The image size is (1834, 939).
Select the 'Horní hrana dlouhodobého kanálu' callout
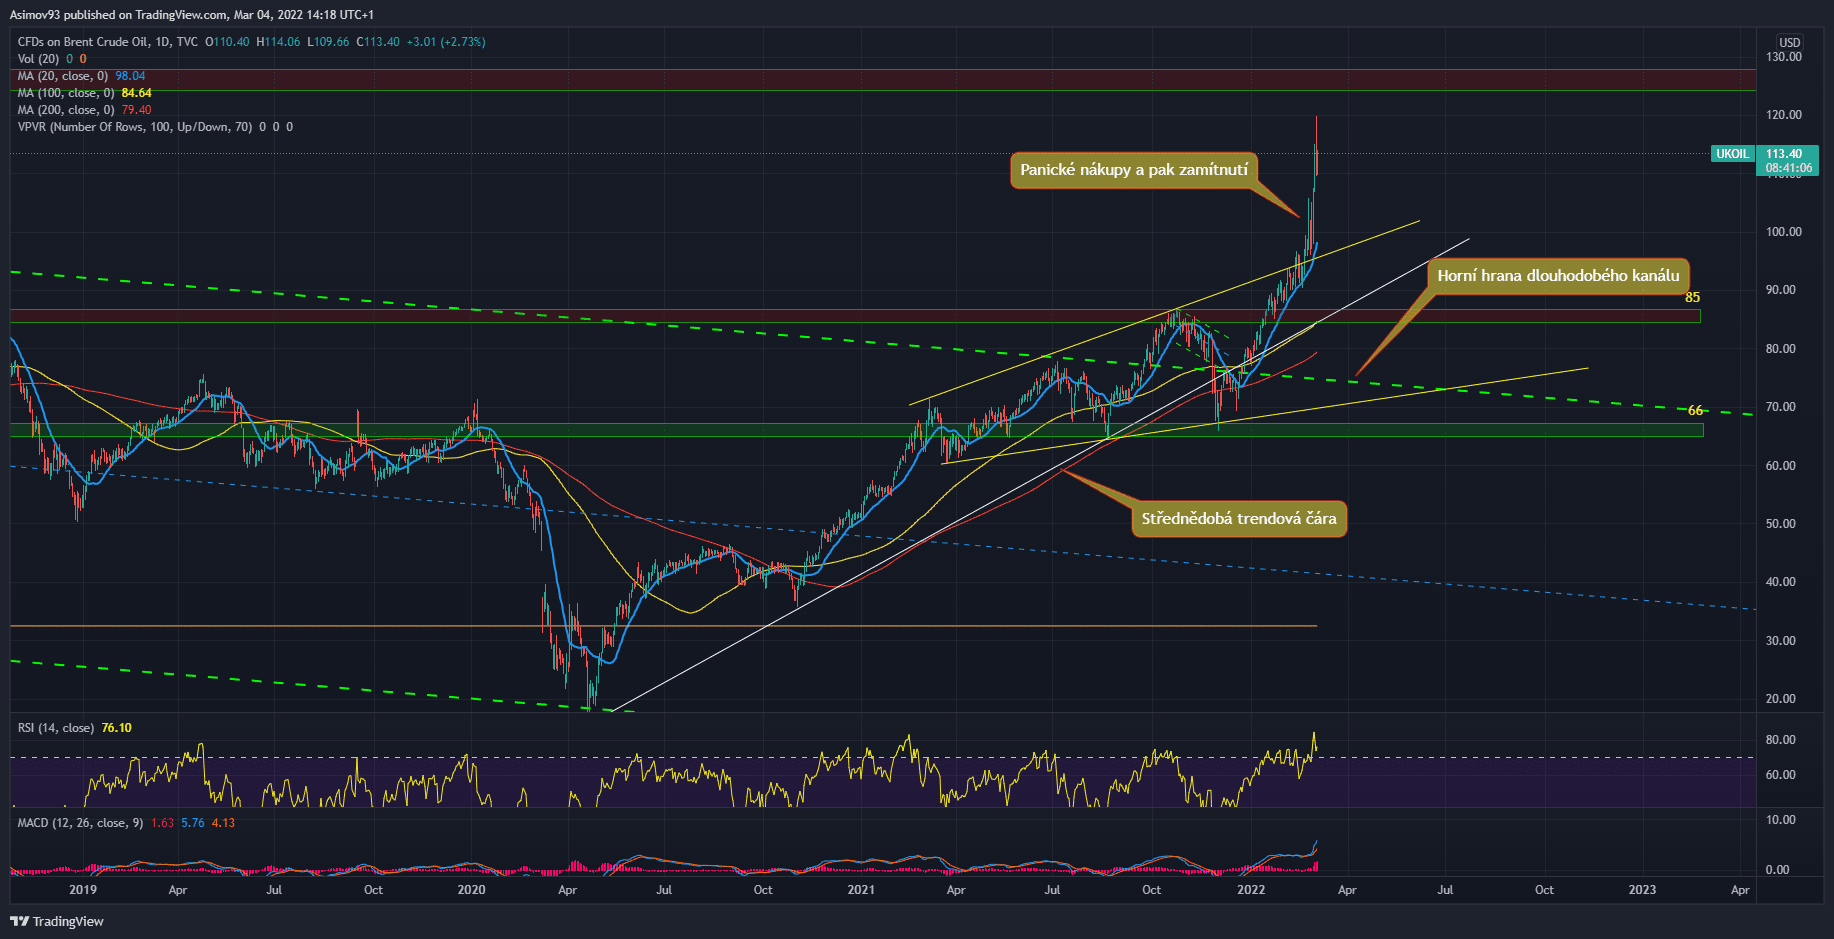point(1557,276)
